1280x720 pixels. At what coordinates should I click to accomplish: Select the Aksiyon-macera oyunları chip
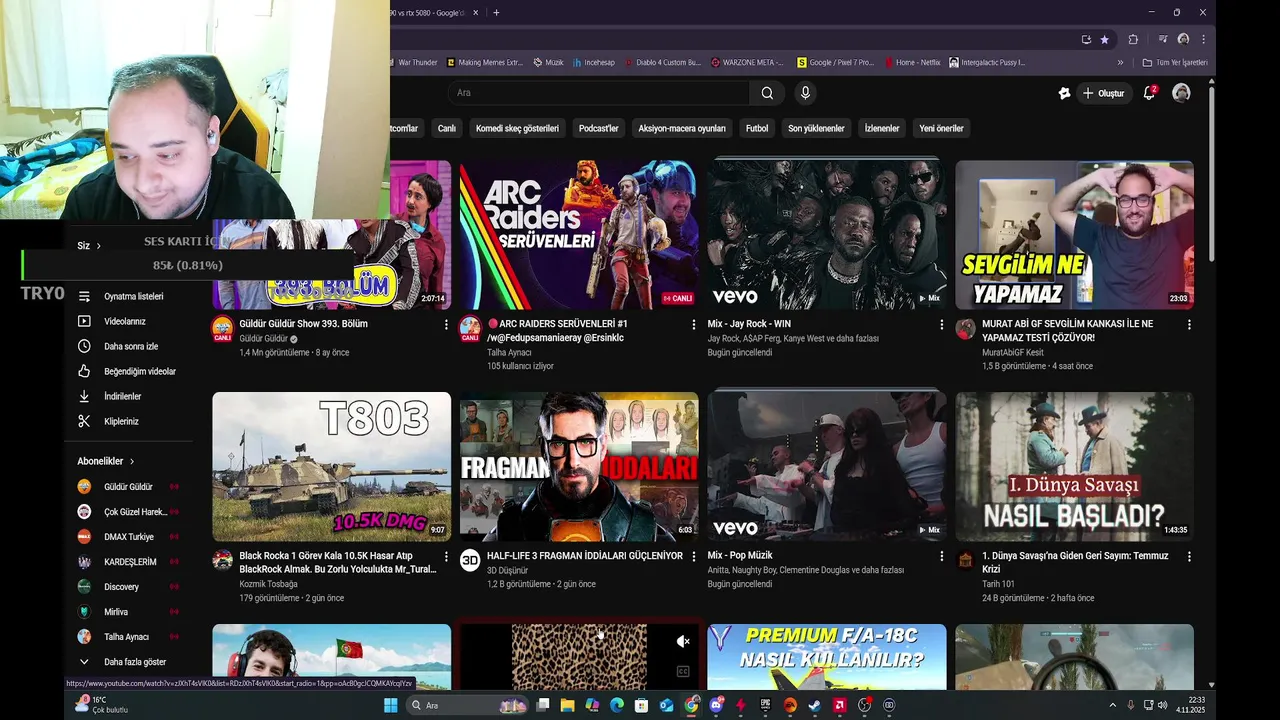coord(682,128)
